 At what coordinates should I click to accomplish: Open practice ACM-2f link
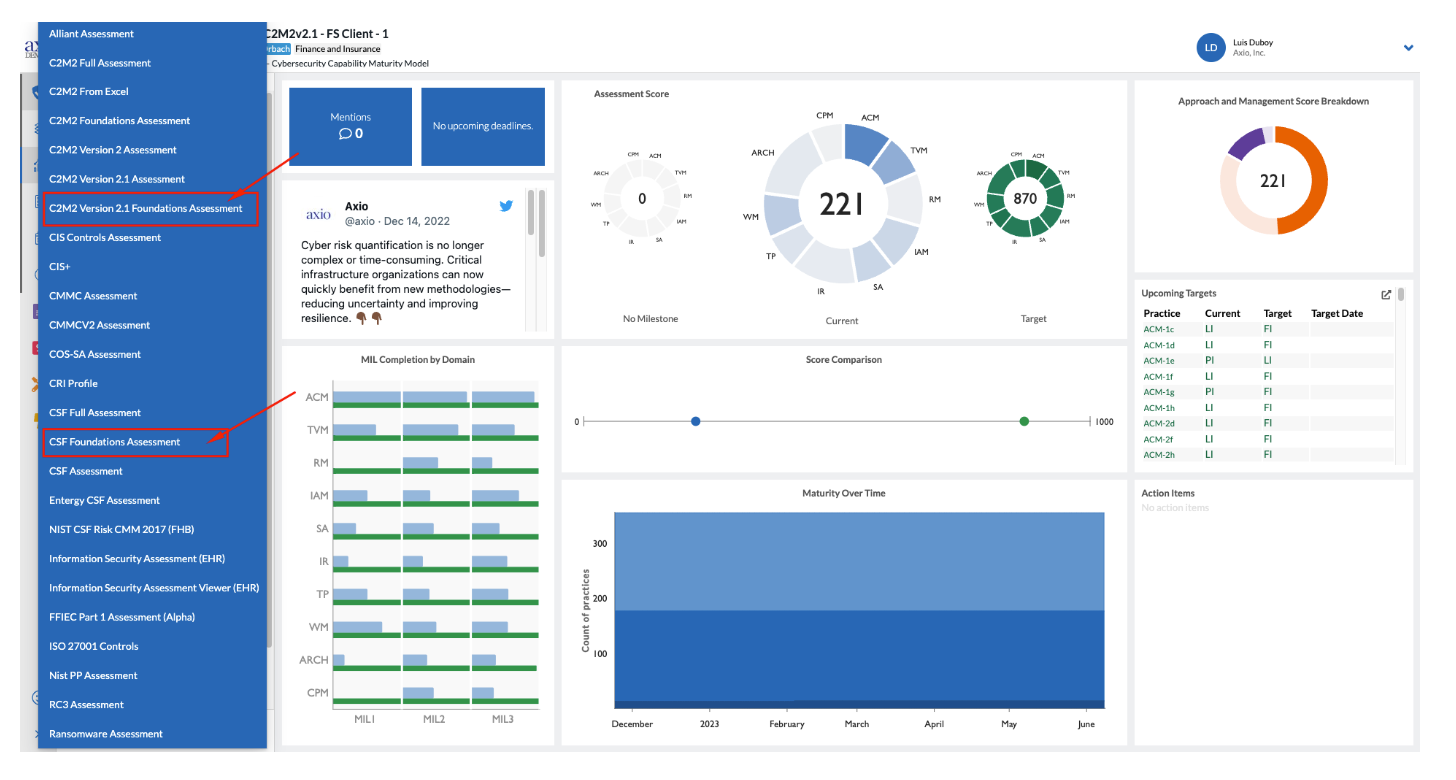[x=1159, y=439]
